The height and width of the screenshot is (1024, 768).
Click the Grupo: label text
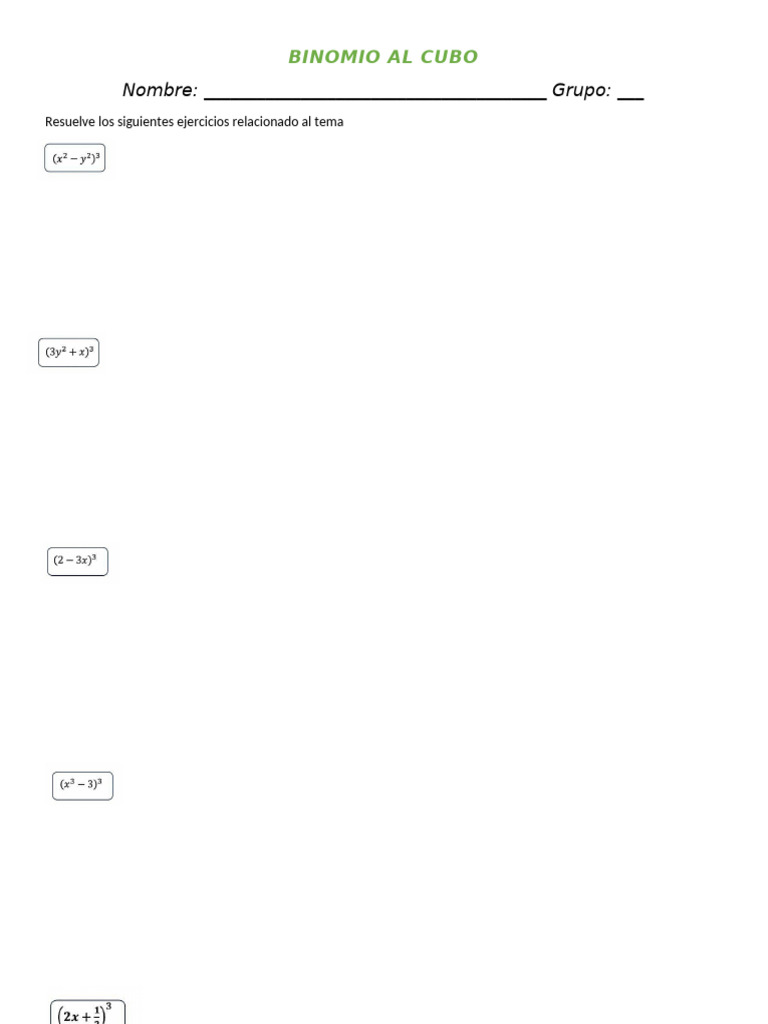pyautogui.click(x=581, y=90)
